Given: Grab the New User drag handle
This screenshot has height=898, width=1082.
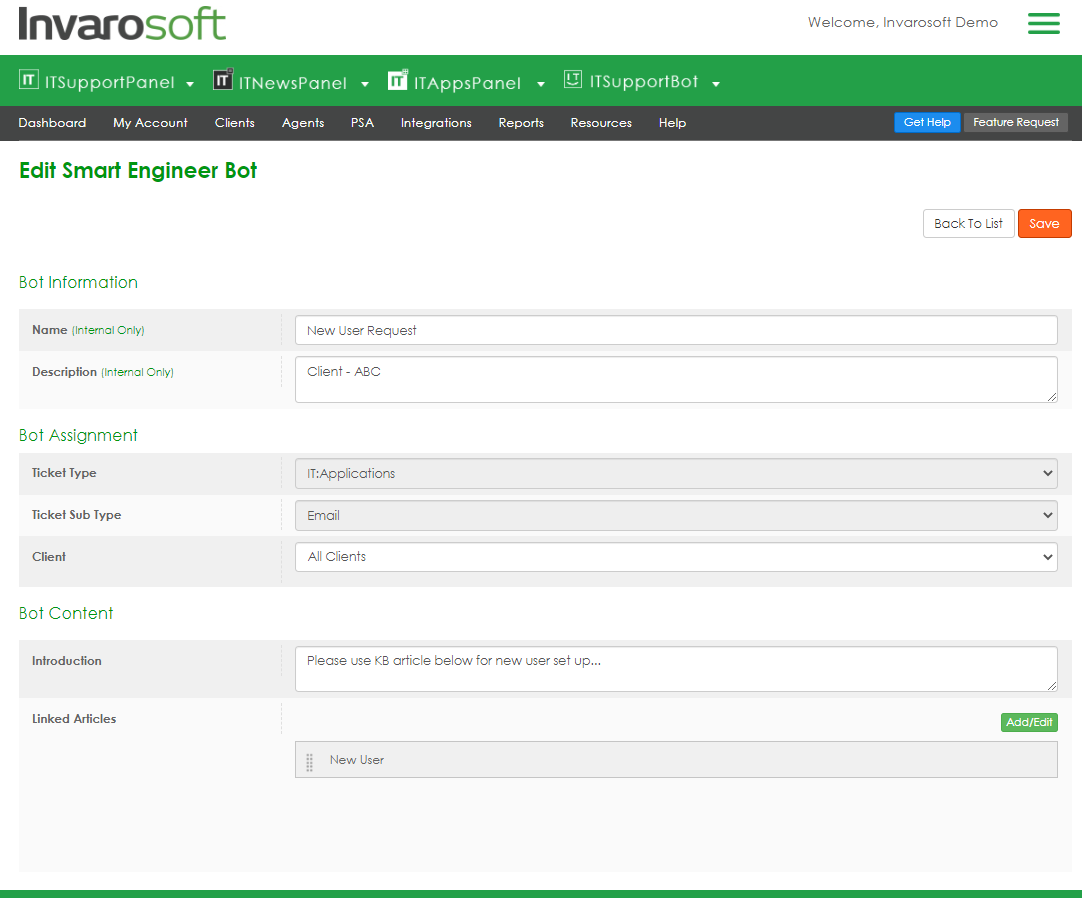Looking at the screenshot, I should [x=309, y=761].
